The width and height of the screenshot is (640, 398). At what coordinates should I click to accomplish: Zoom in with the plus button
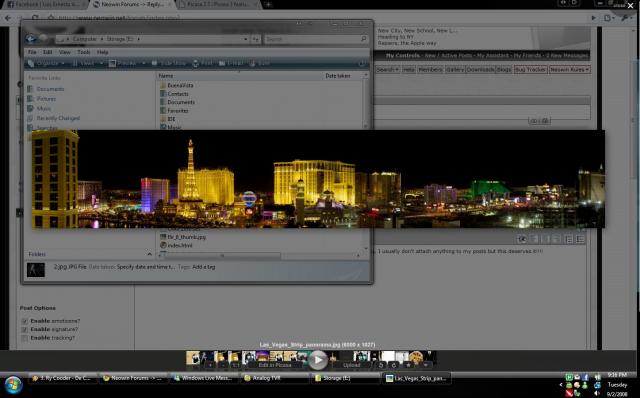click(210, 365)
